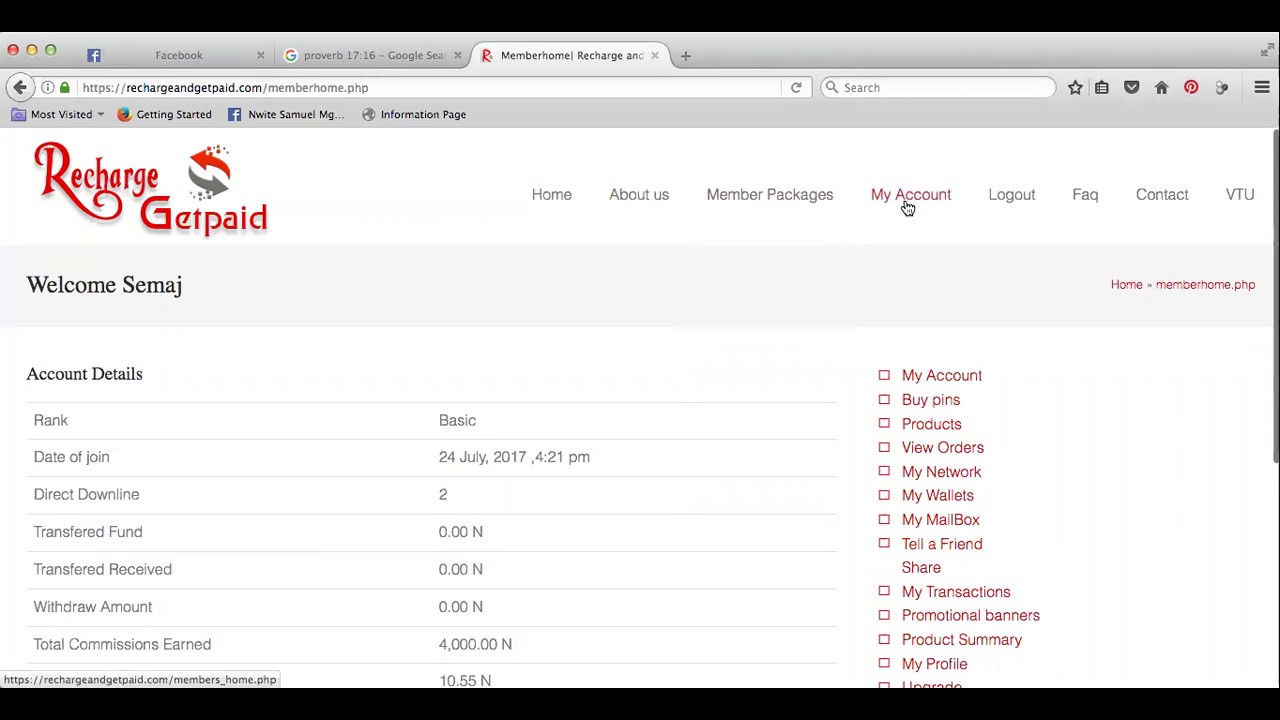Open the Getting Started bookmark

[164, 114]
